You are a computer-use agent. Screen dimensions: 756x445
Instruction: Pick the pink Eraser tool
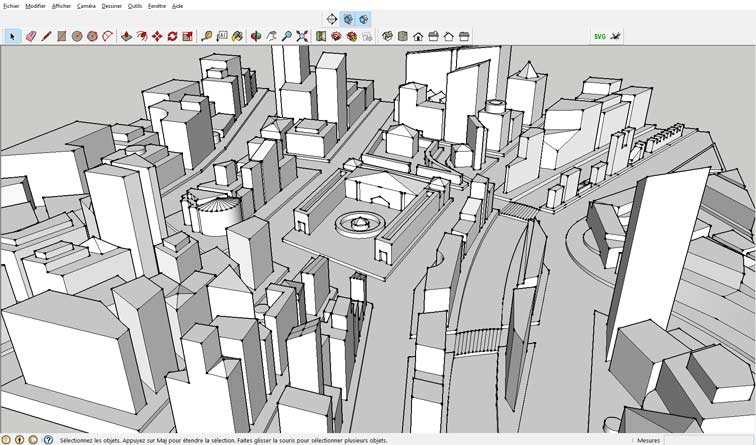(30, 36)
